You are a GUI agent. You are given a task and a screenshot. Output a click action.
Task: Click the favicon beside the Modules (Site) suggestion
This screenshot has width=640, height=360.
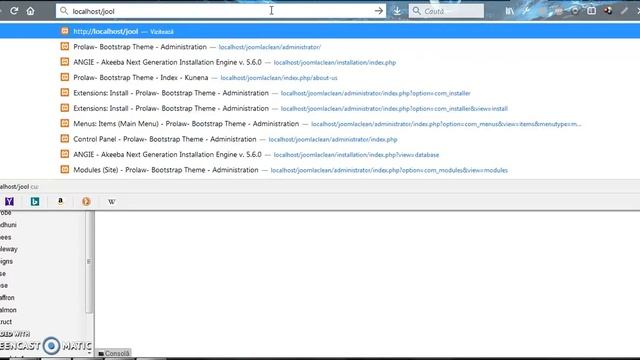pos(64,169)
